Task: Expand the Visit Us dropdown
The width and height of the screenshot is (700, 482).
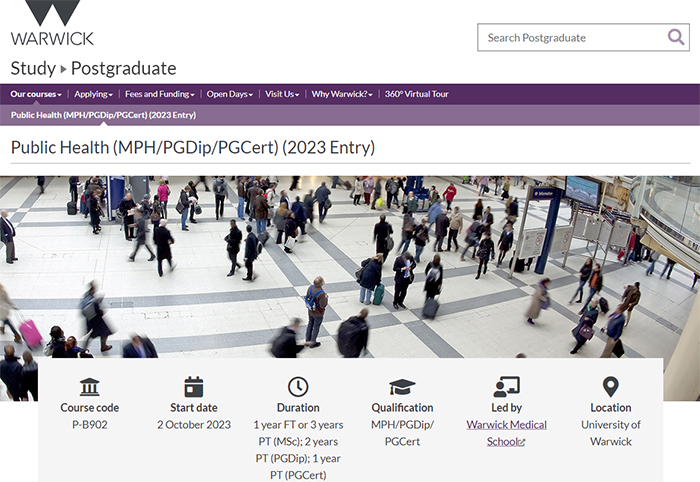Action: [x=282, y=94]
